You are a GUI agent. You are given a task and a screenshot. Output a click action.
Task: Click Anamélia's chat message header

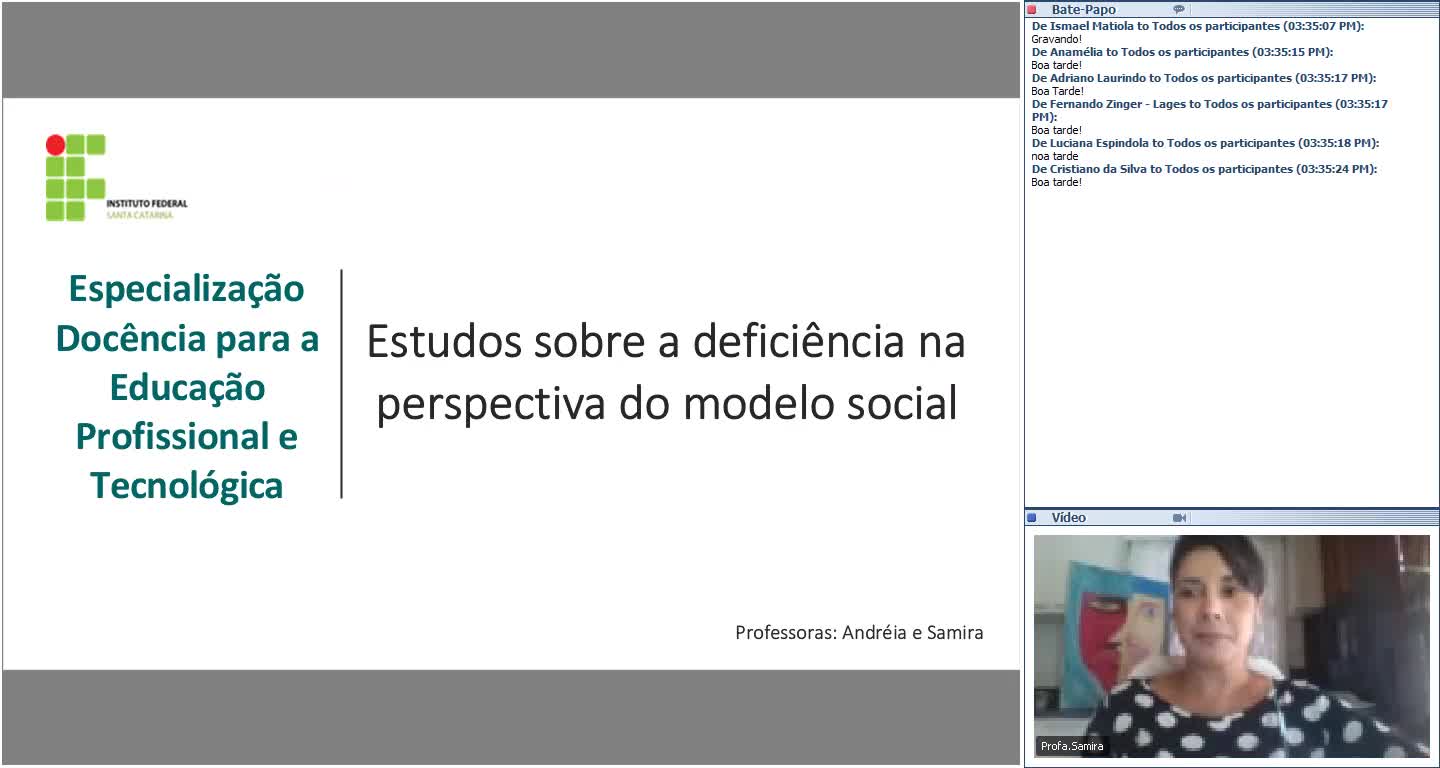click(1182, 52)
